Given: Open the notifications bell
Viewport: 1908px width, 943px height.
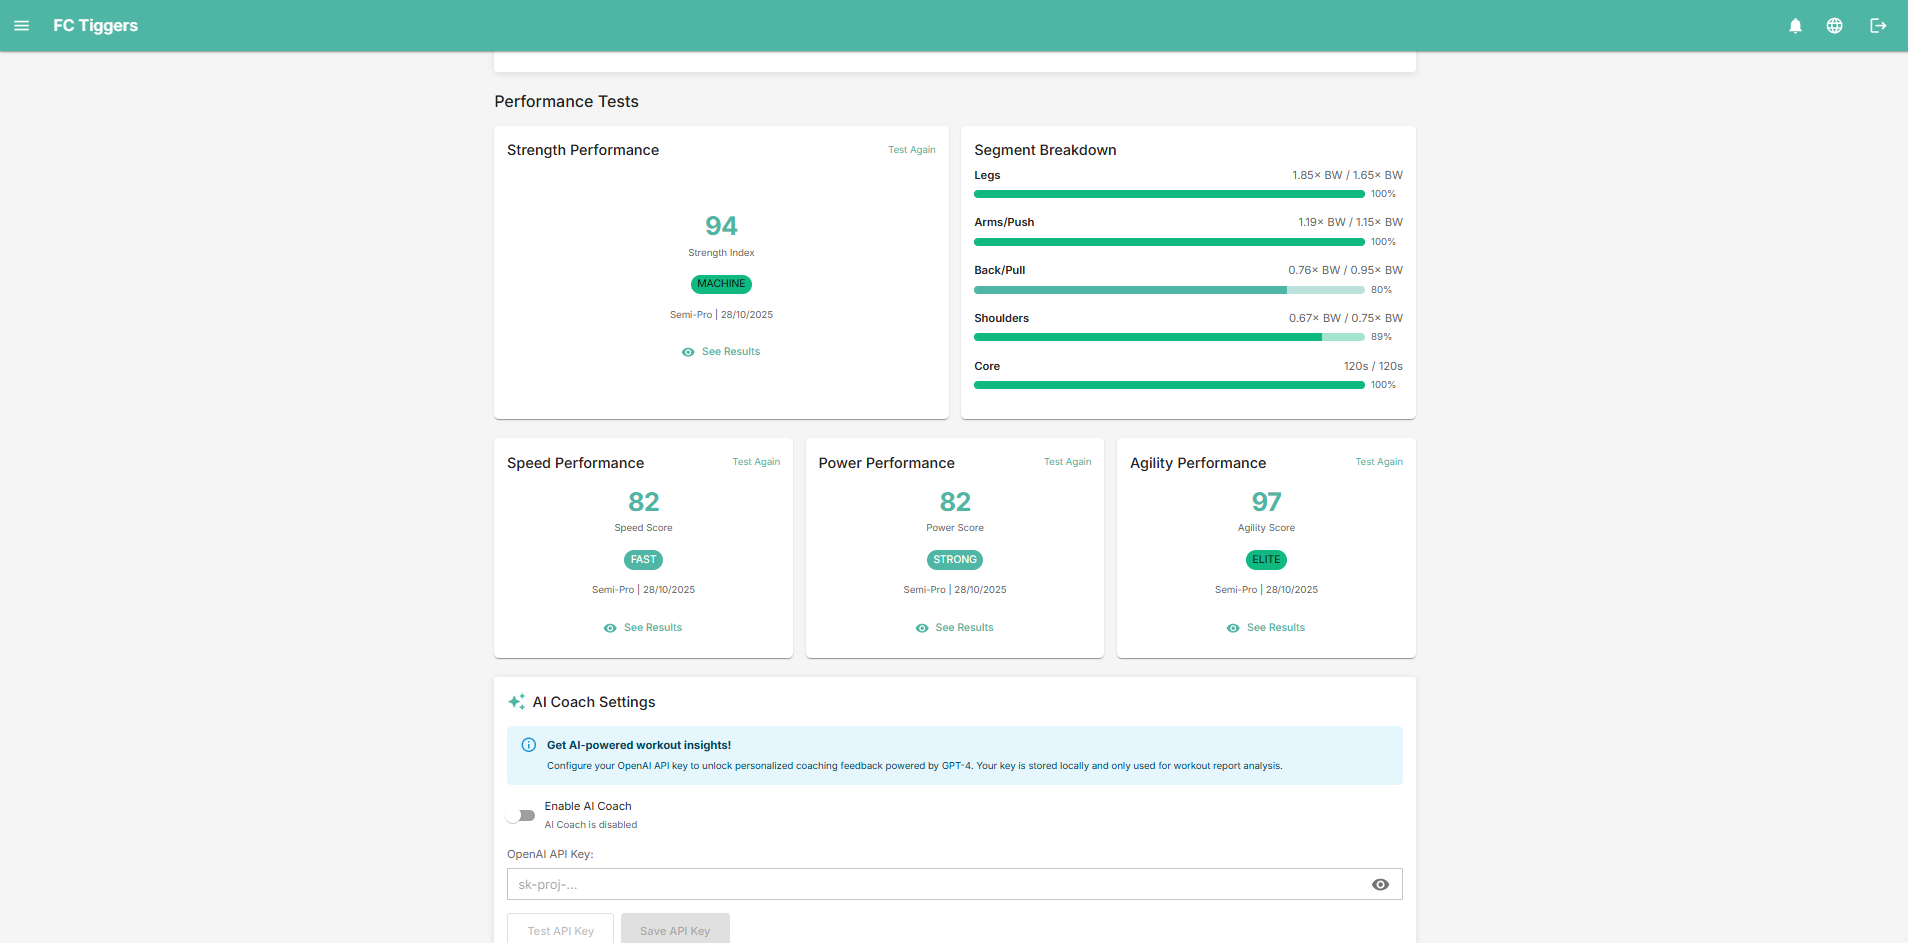Looking at the screenshot, I should point(1796,26).
